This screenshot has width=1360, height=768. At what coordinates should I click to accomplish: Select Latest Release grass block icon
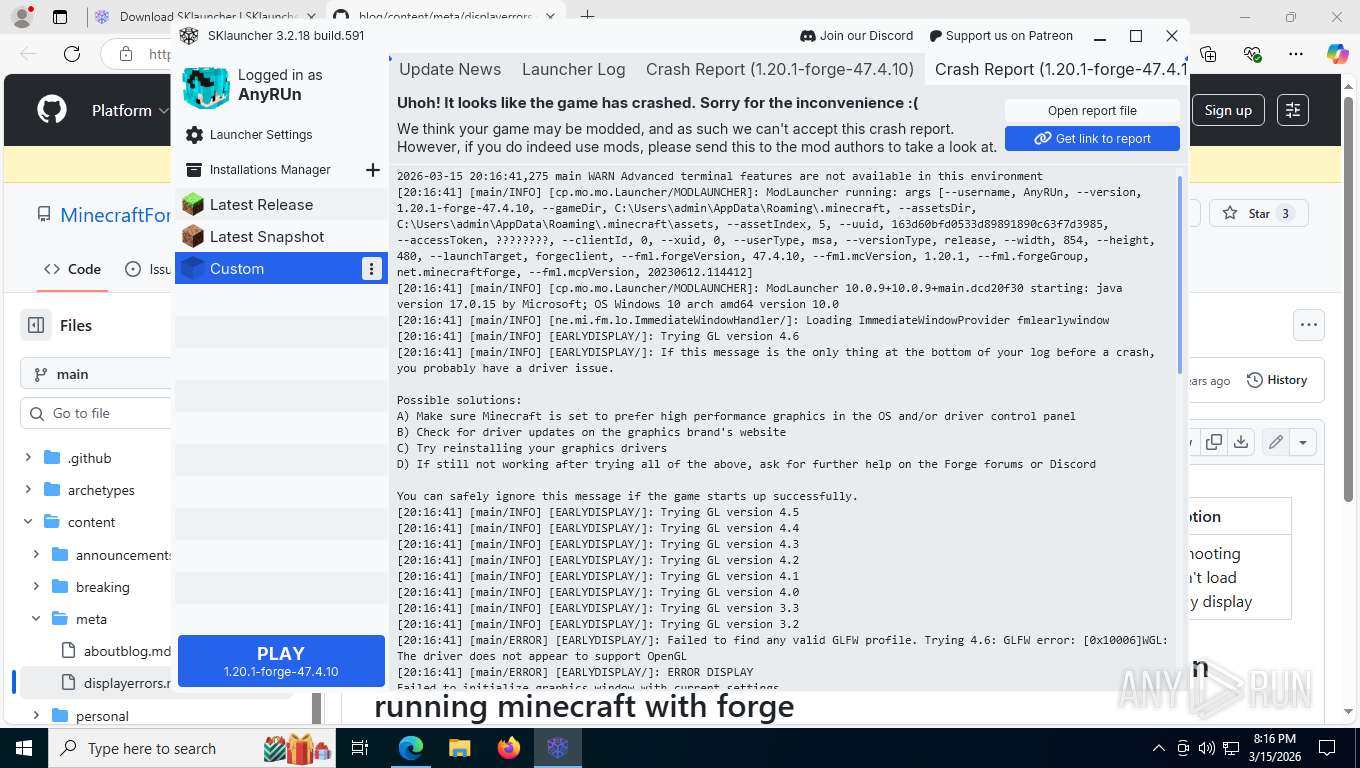coord(193,205)
